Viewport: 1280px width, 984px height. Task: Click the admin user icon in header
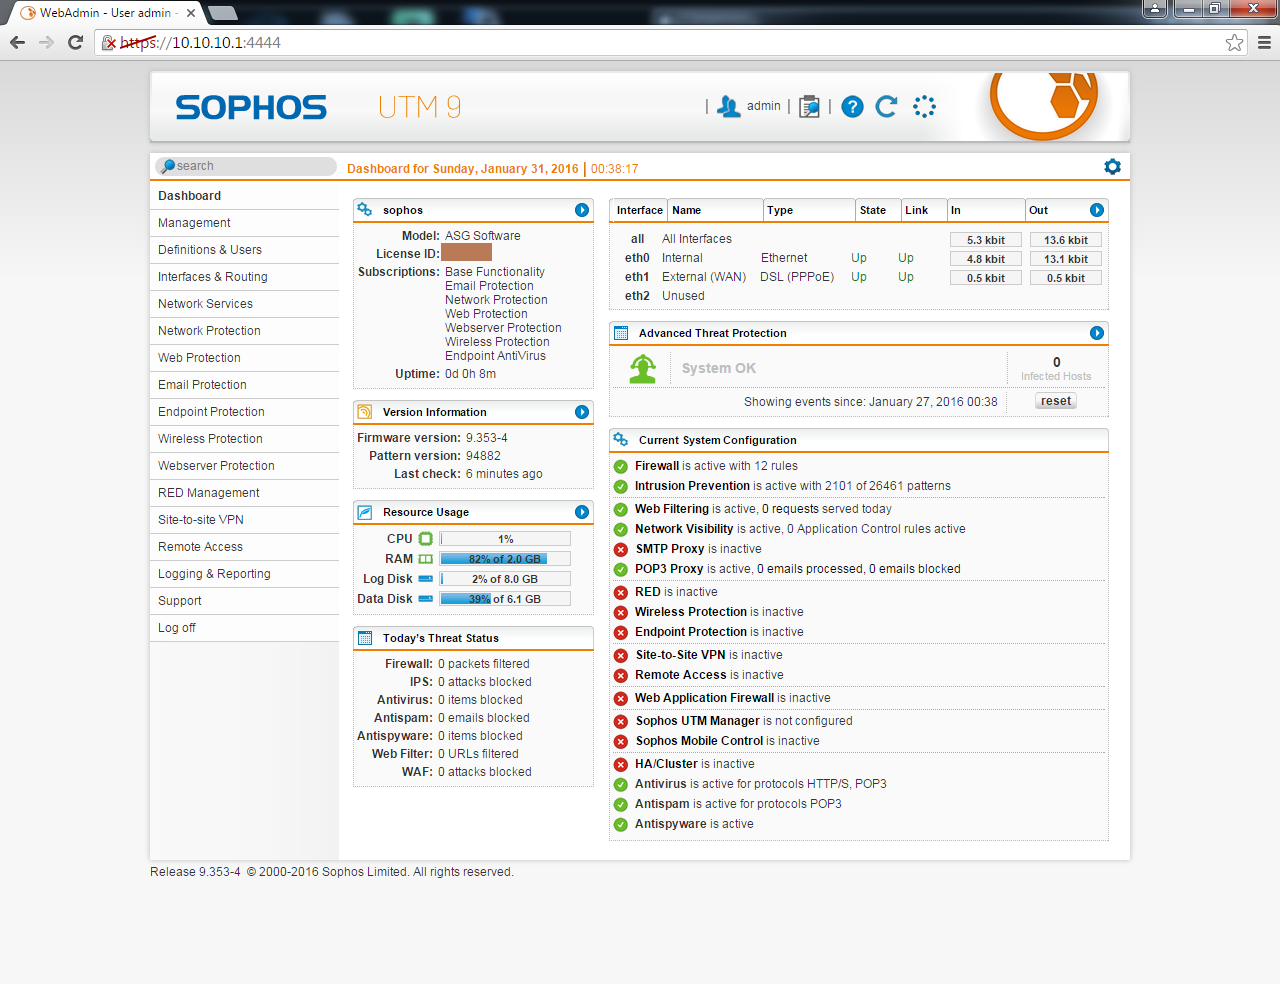[x=729, y=107]
